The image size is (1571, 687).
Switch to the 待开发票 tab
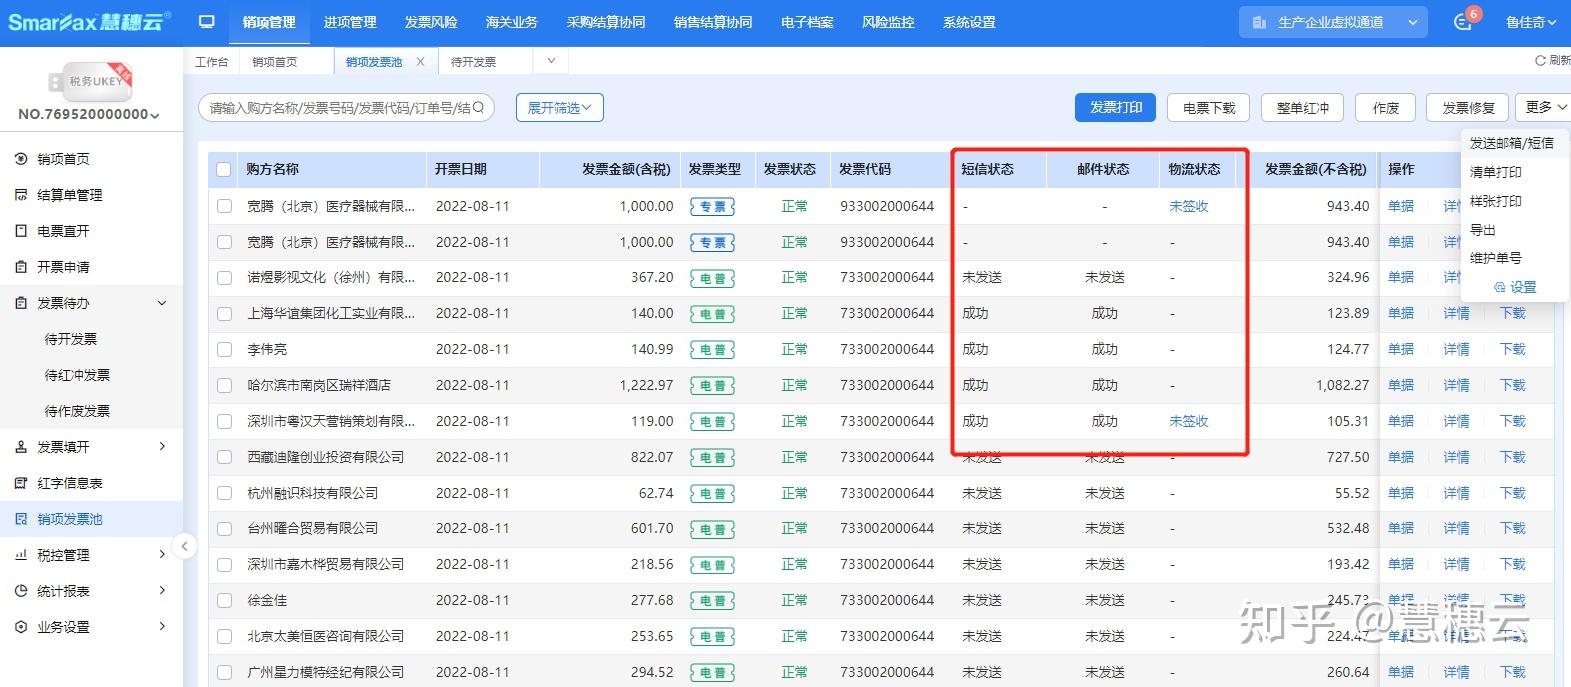pyautogui.click(x=473, y=62)
